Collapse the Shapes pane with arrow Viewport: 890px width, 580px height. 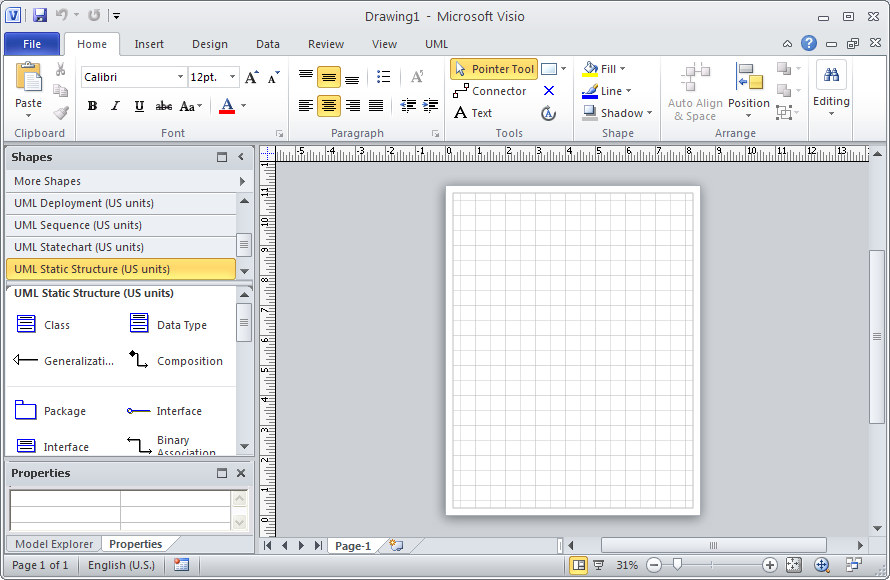[x=241, y=157]
